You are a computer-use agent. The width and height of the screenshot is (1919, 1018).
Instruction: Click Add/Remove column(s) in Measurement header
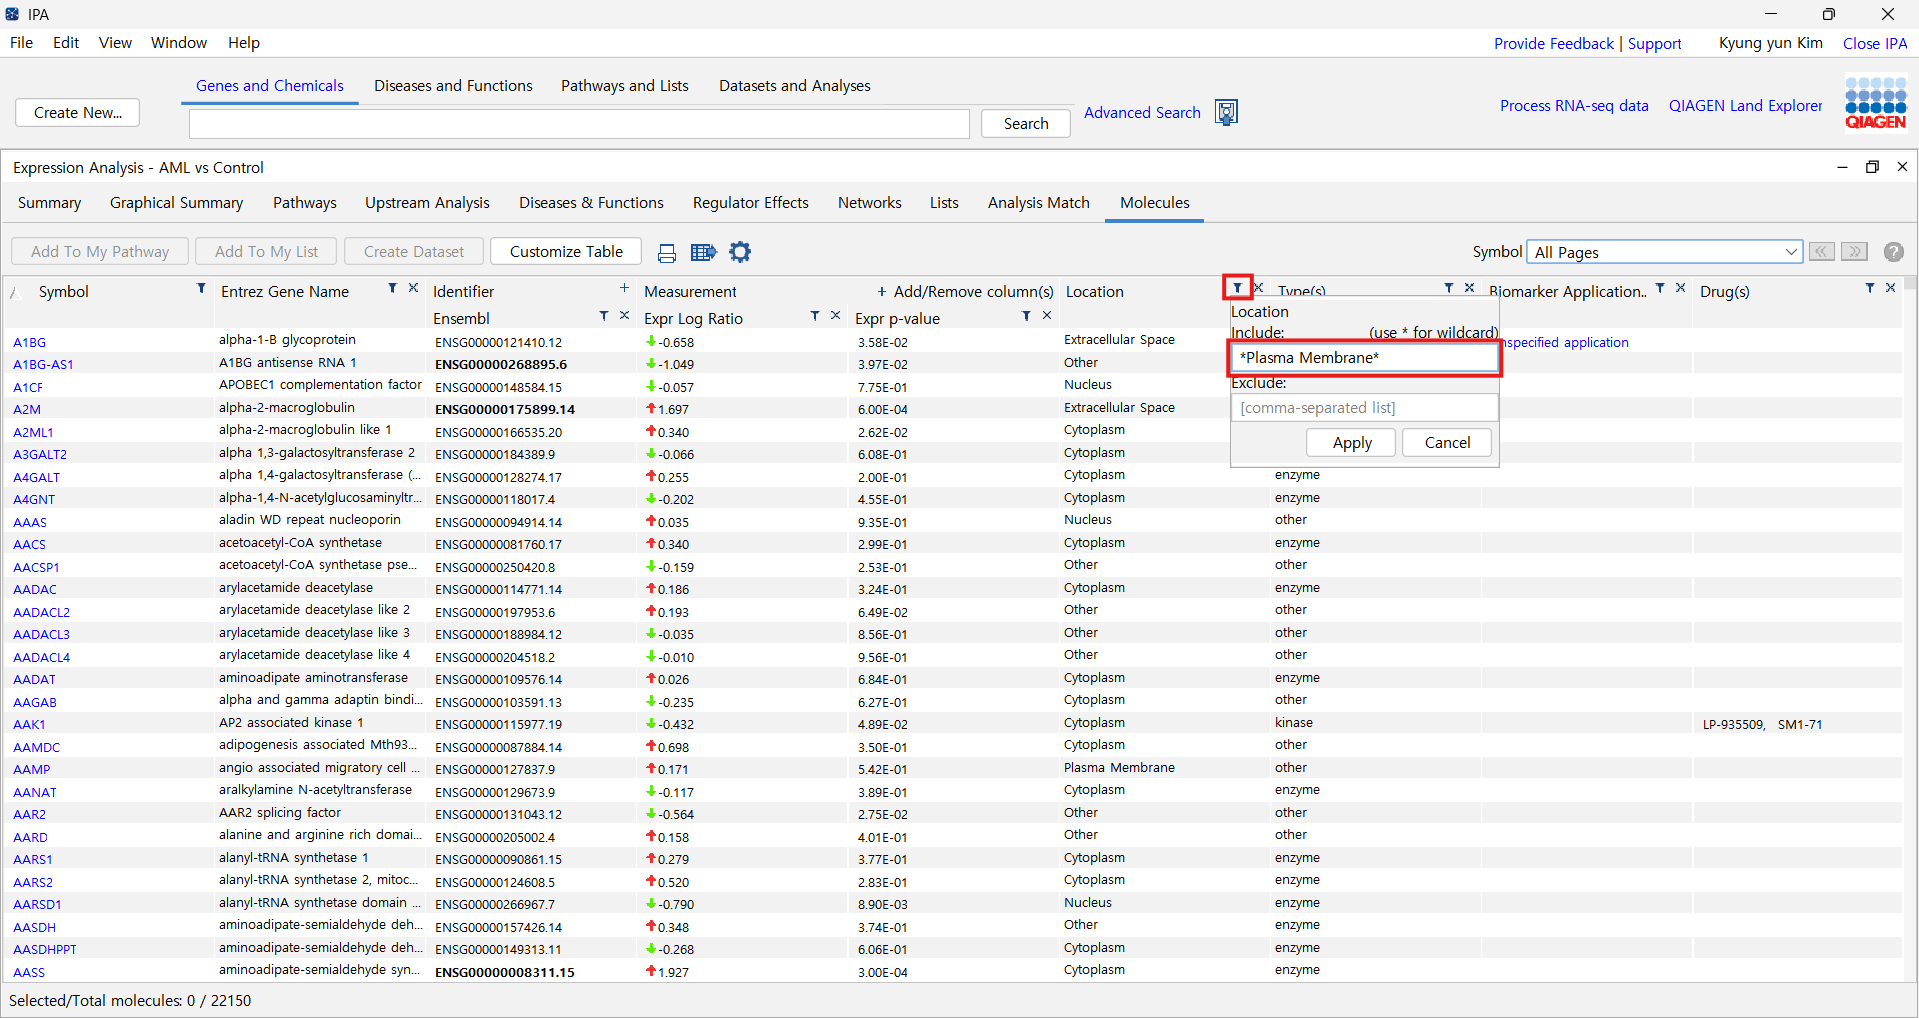point(965,291)
